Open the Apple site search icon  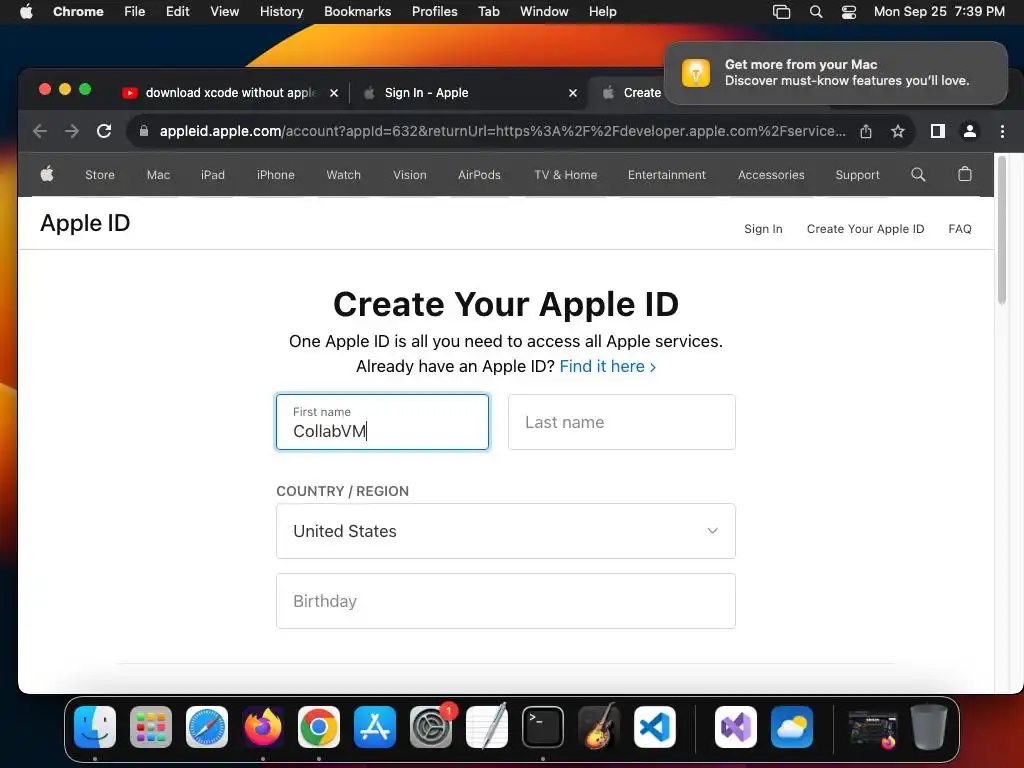pos(918,174)
